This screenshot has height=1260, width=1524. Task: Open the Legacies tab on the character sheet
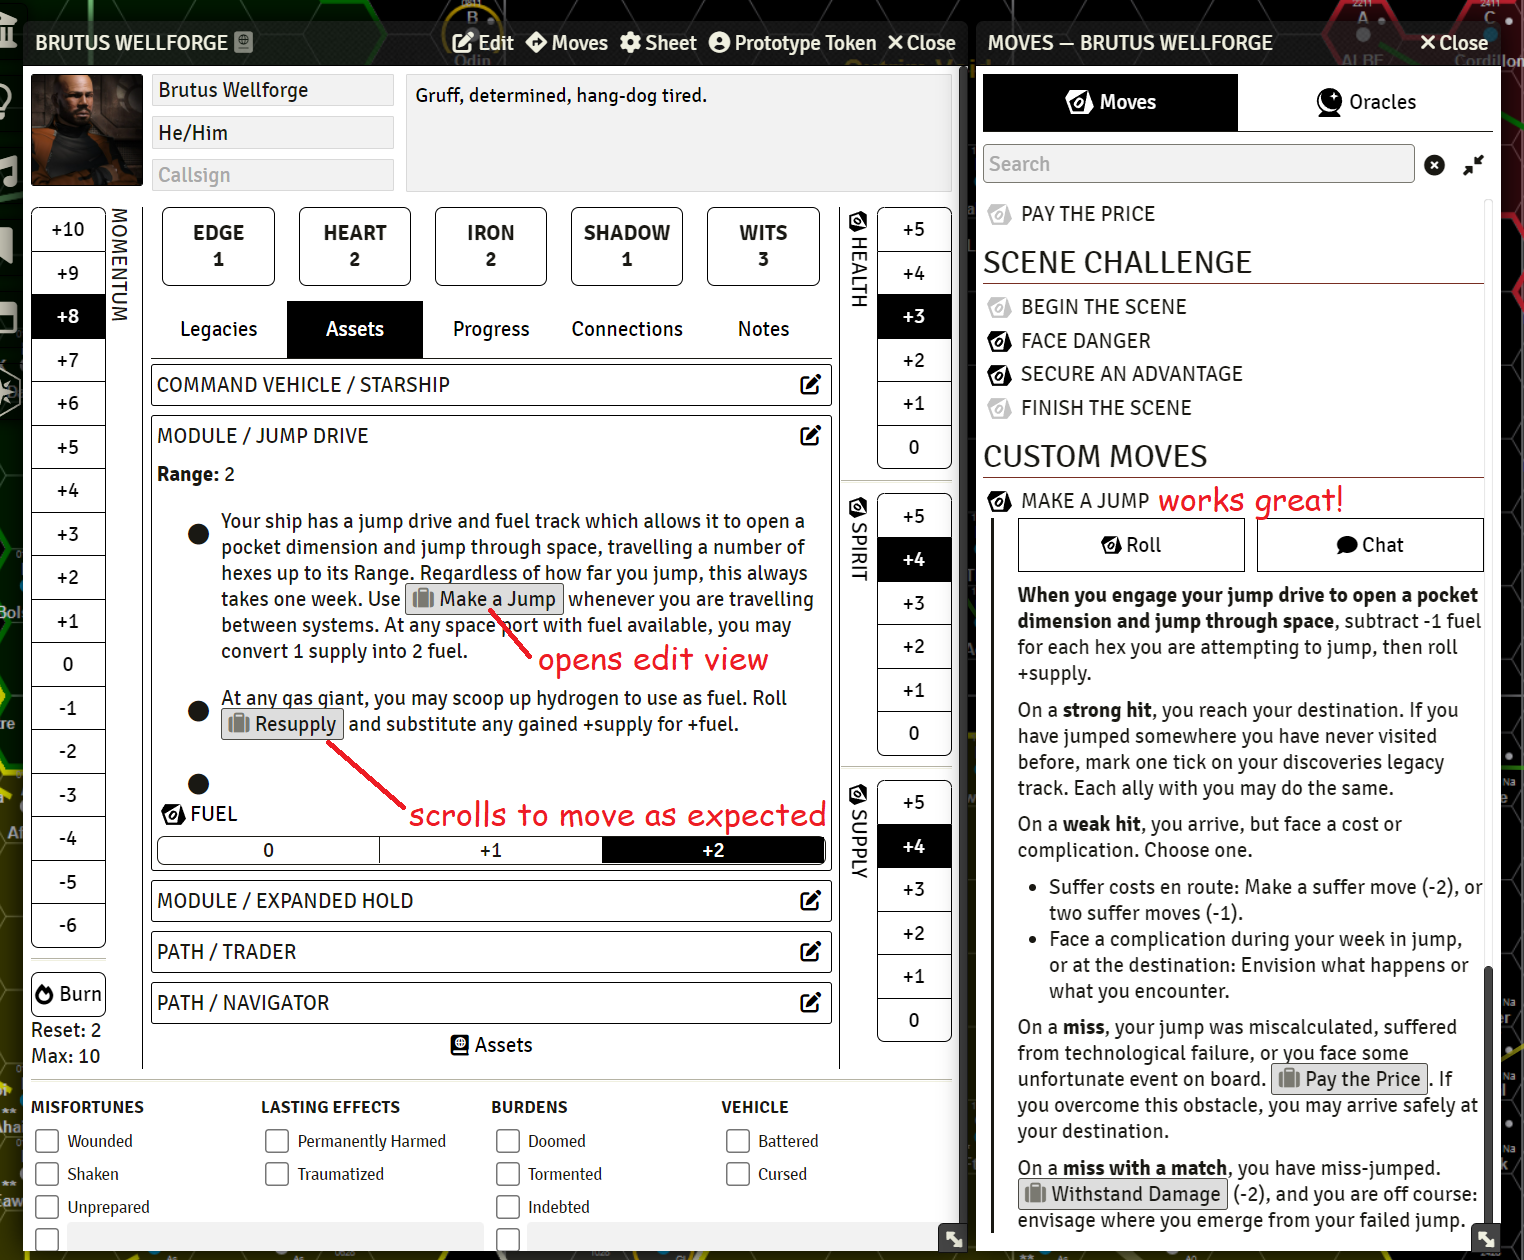(218, 329)
